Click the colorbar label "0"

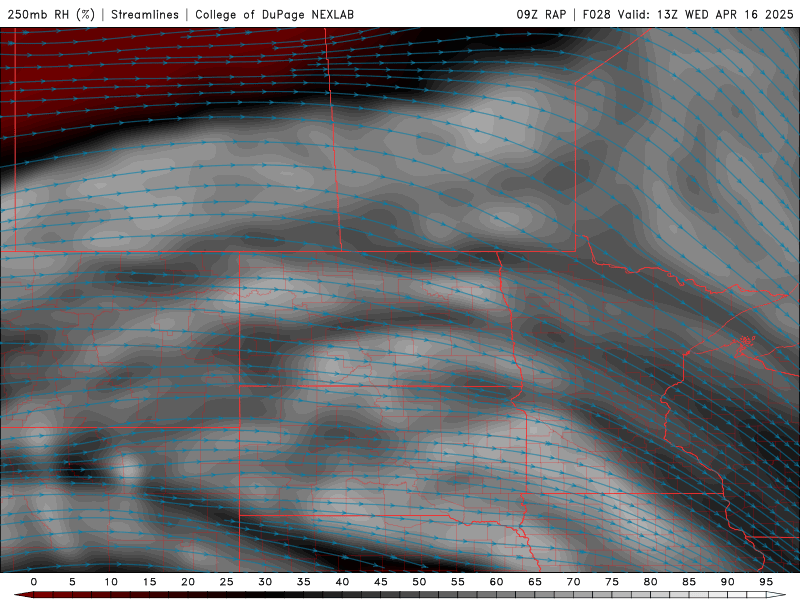coord(34,582)
